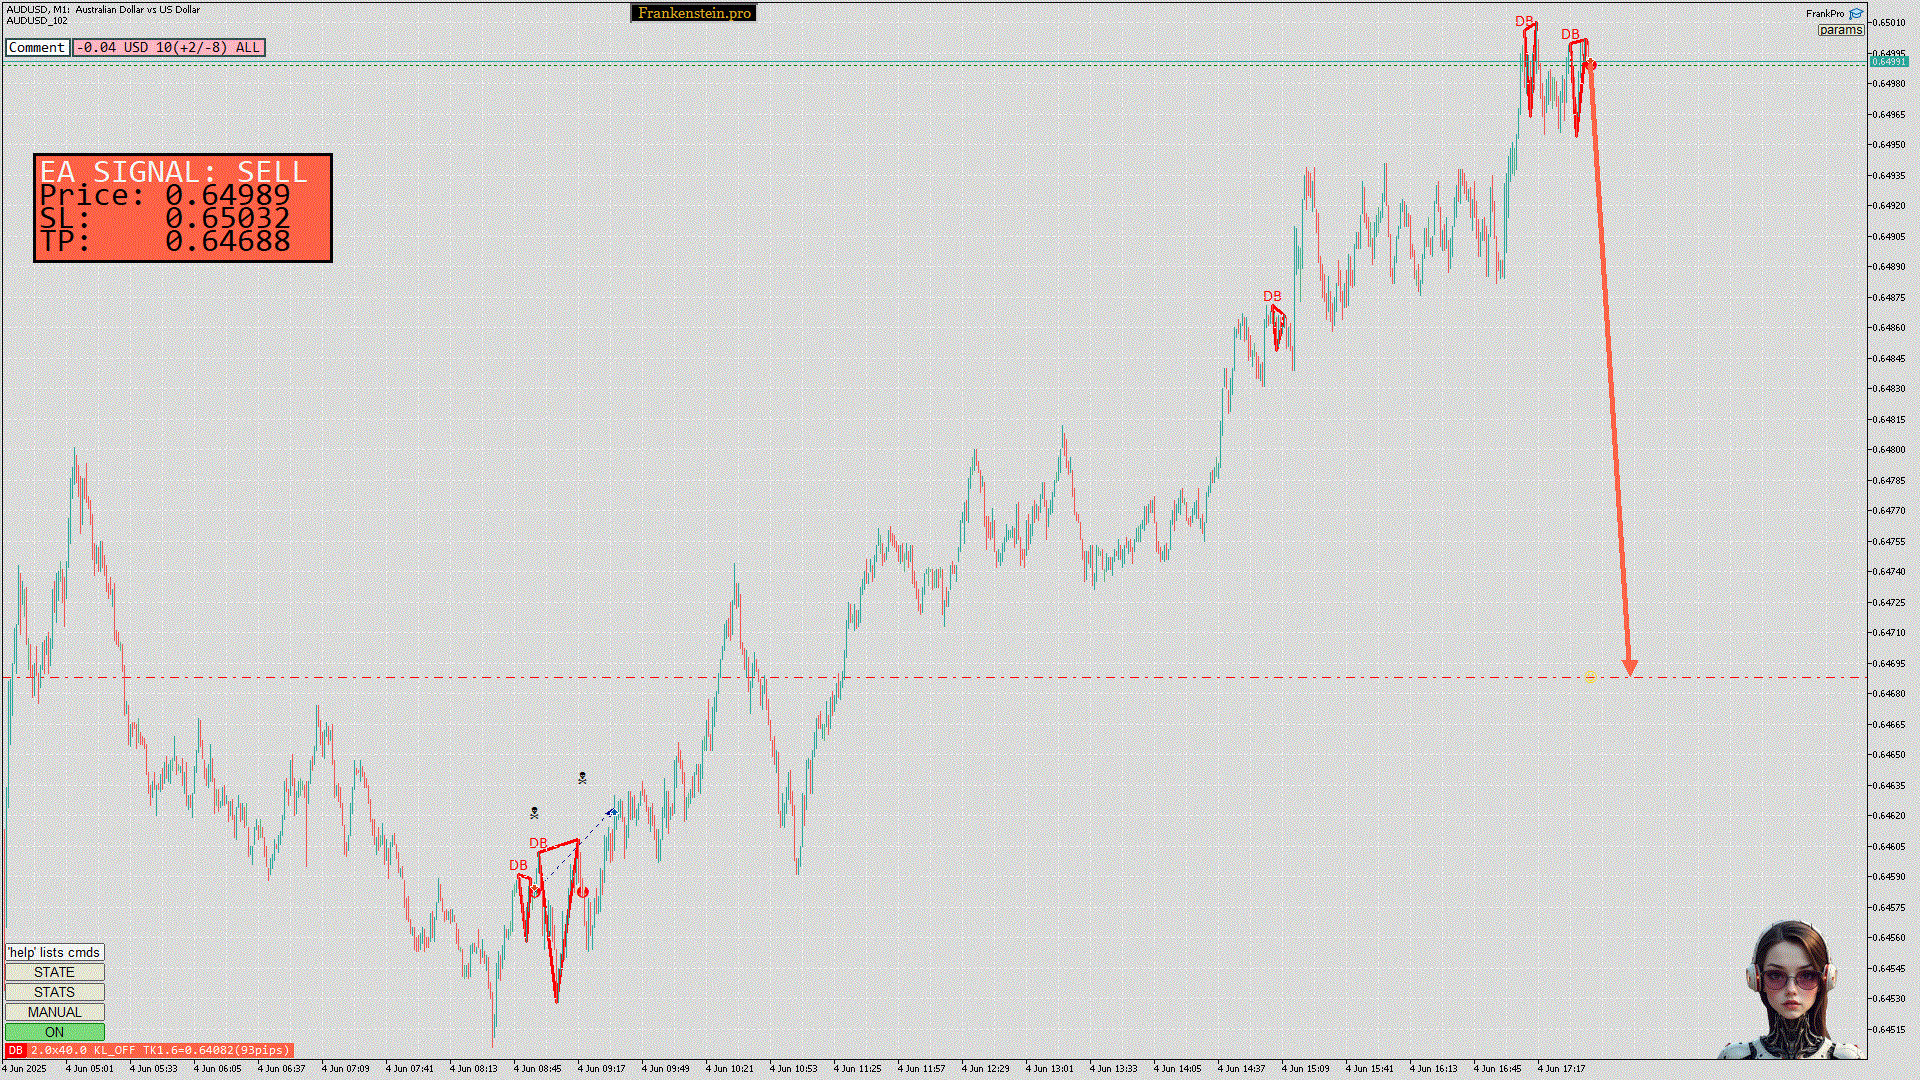Open the params panel
This screenshot has width=1920, height=1080.
click(x=1840, y=30)
